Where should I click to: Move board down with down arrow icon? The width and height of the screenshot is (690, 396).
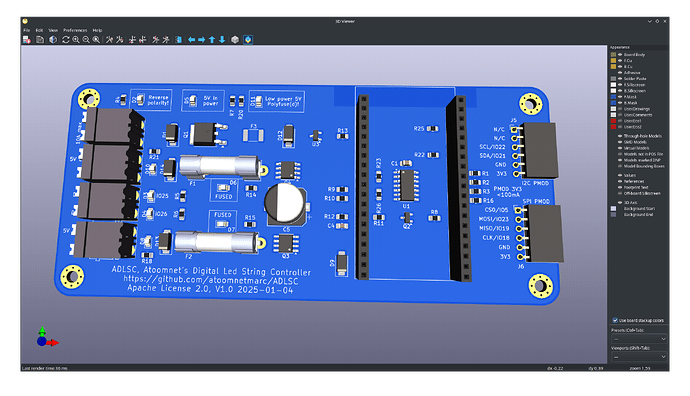click(x=222, y=40)
